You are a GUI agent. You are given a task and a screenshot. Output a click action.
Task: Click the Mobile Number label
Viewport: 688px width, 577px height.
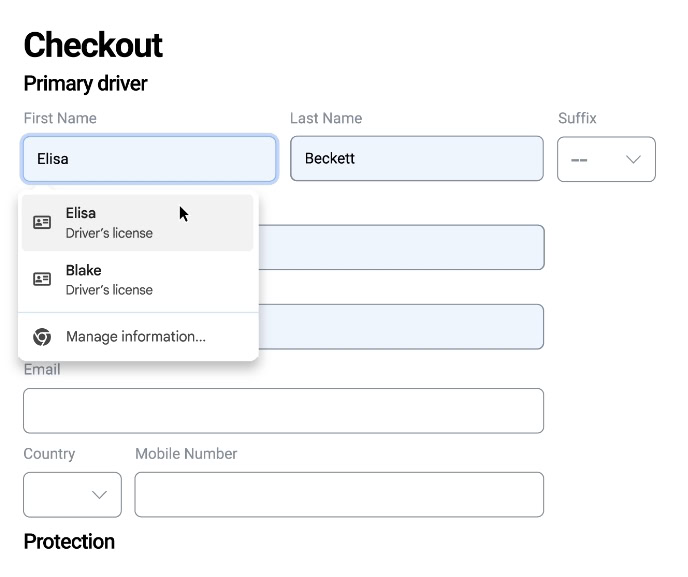186,454
